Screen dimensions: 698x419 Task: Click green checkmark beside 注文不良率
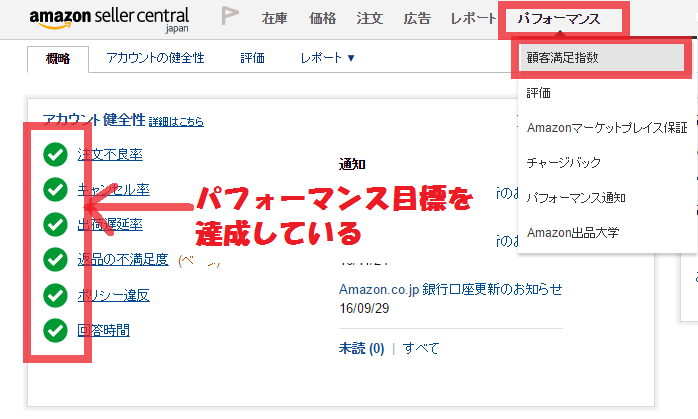pos(55,155)
